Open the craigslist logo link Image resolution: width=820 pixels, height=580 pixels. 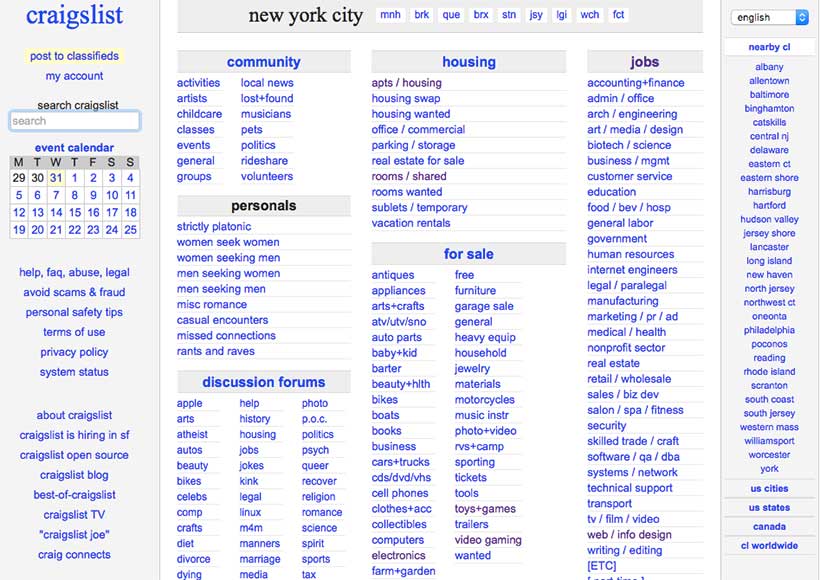tap(74, 15)
